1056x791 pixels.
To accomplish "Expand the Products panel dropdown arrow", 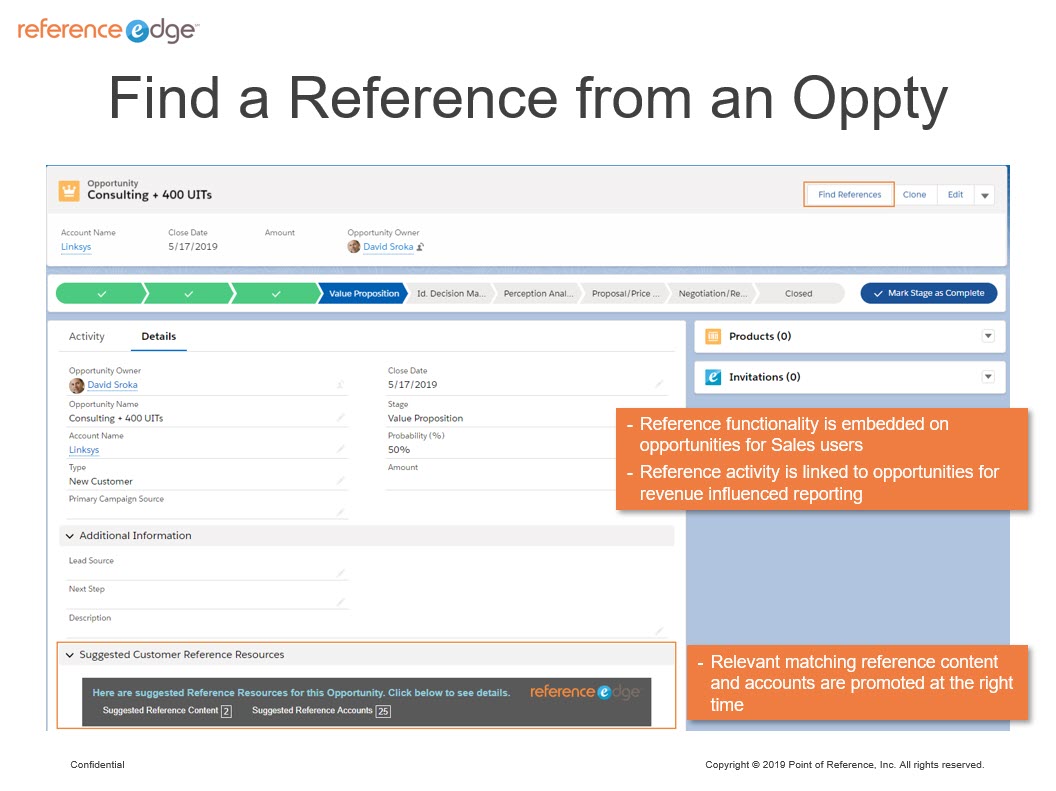I will point(988,336).
